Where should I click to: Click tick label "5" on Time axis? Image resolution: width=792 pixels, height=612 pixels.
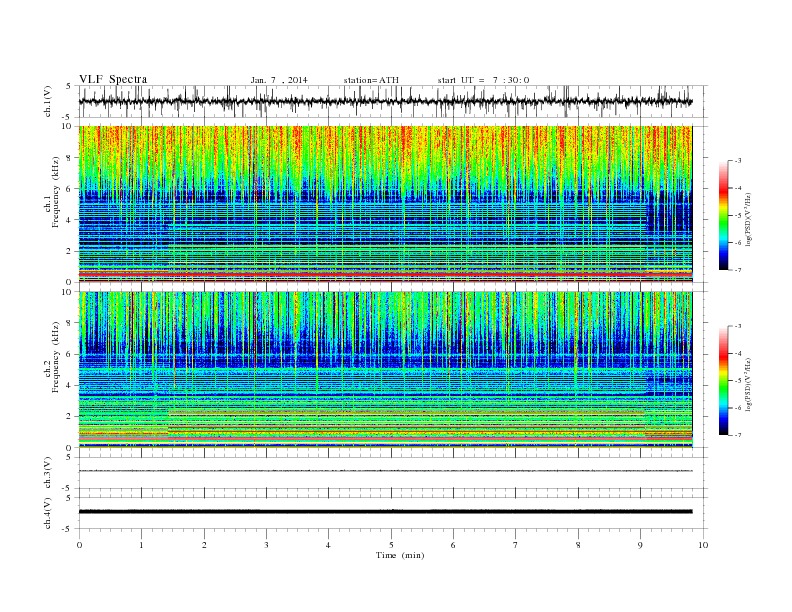(391, 545)
